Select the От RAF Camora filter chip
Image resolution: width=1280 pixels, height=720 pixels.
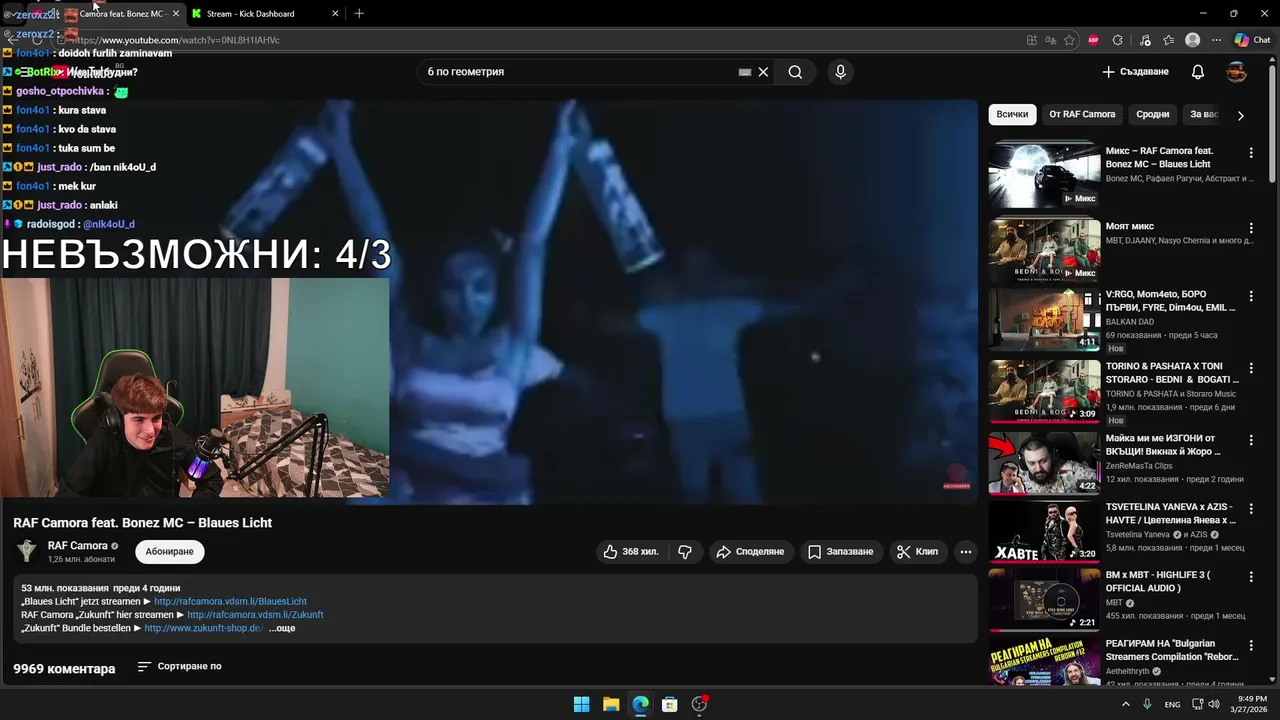click(1082, 114)
